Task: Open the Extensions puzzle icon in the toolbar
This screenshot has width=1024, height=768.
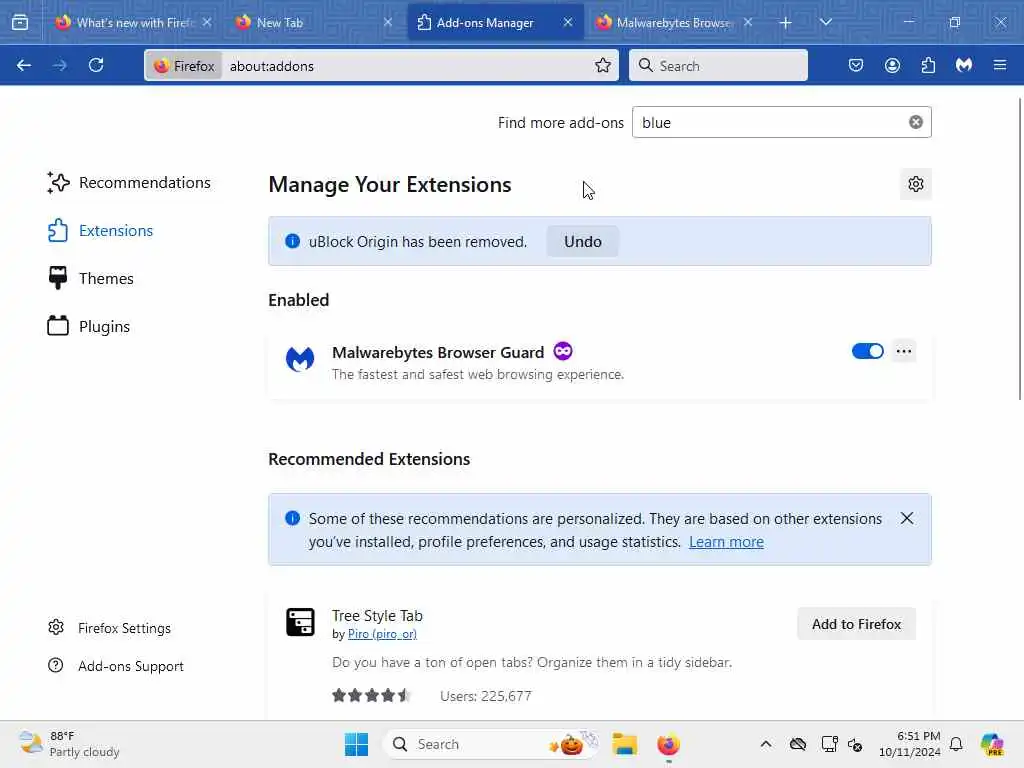Action: coord(928,65)
